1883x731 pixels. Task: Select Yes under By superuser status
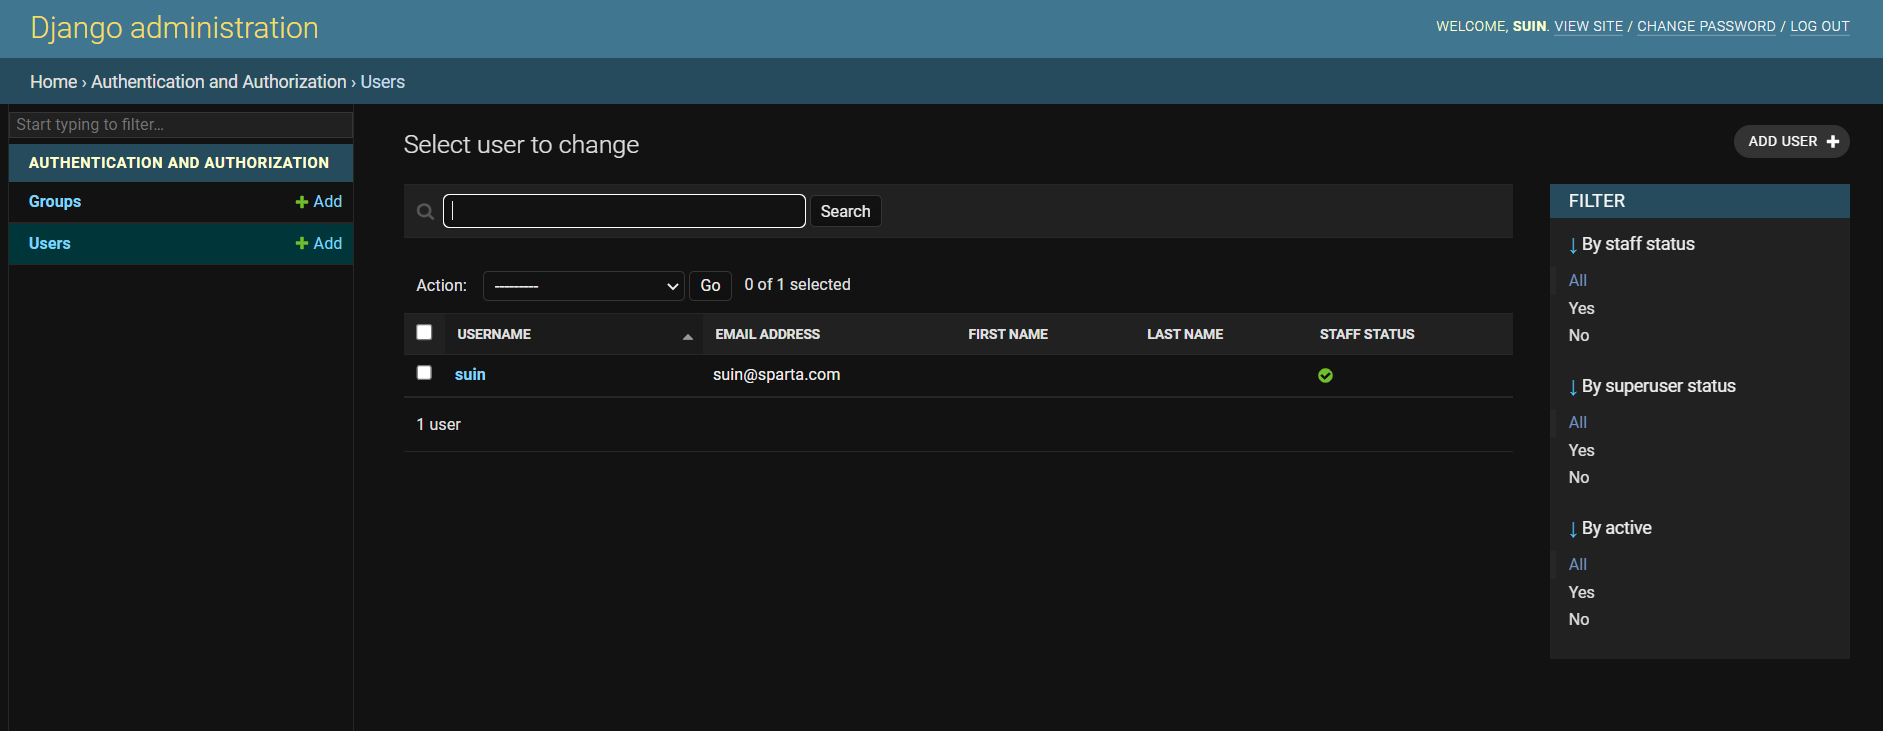pyautogui.click(x=1581, y=451)
